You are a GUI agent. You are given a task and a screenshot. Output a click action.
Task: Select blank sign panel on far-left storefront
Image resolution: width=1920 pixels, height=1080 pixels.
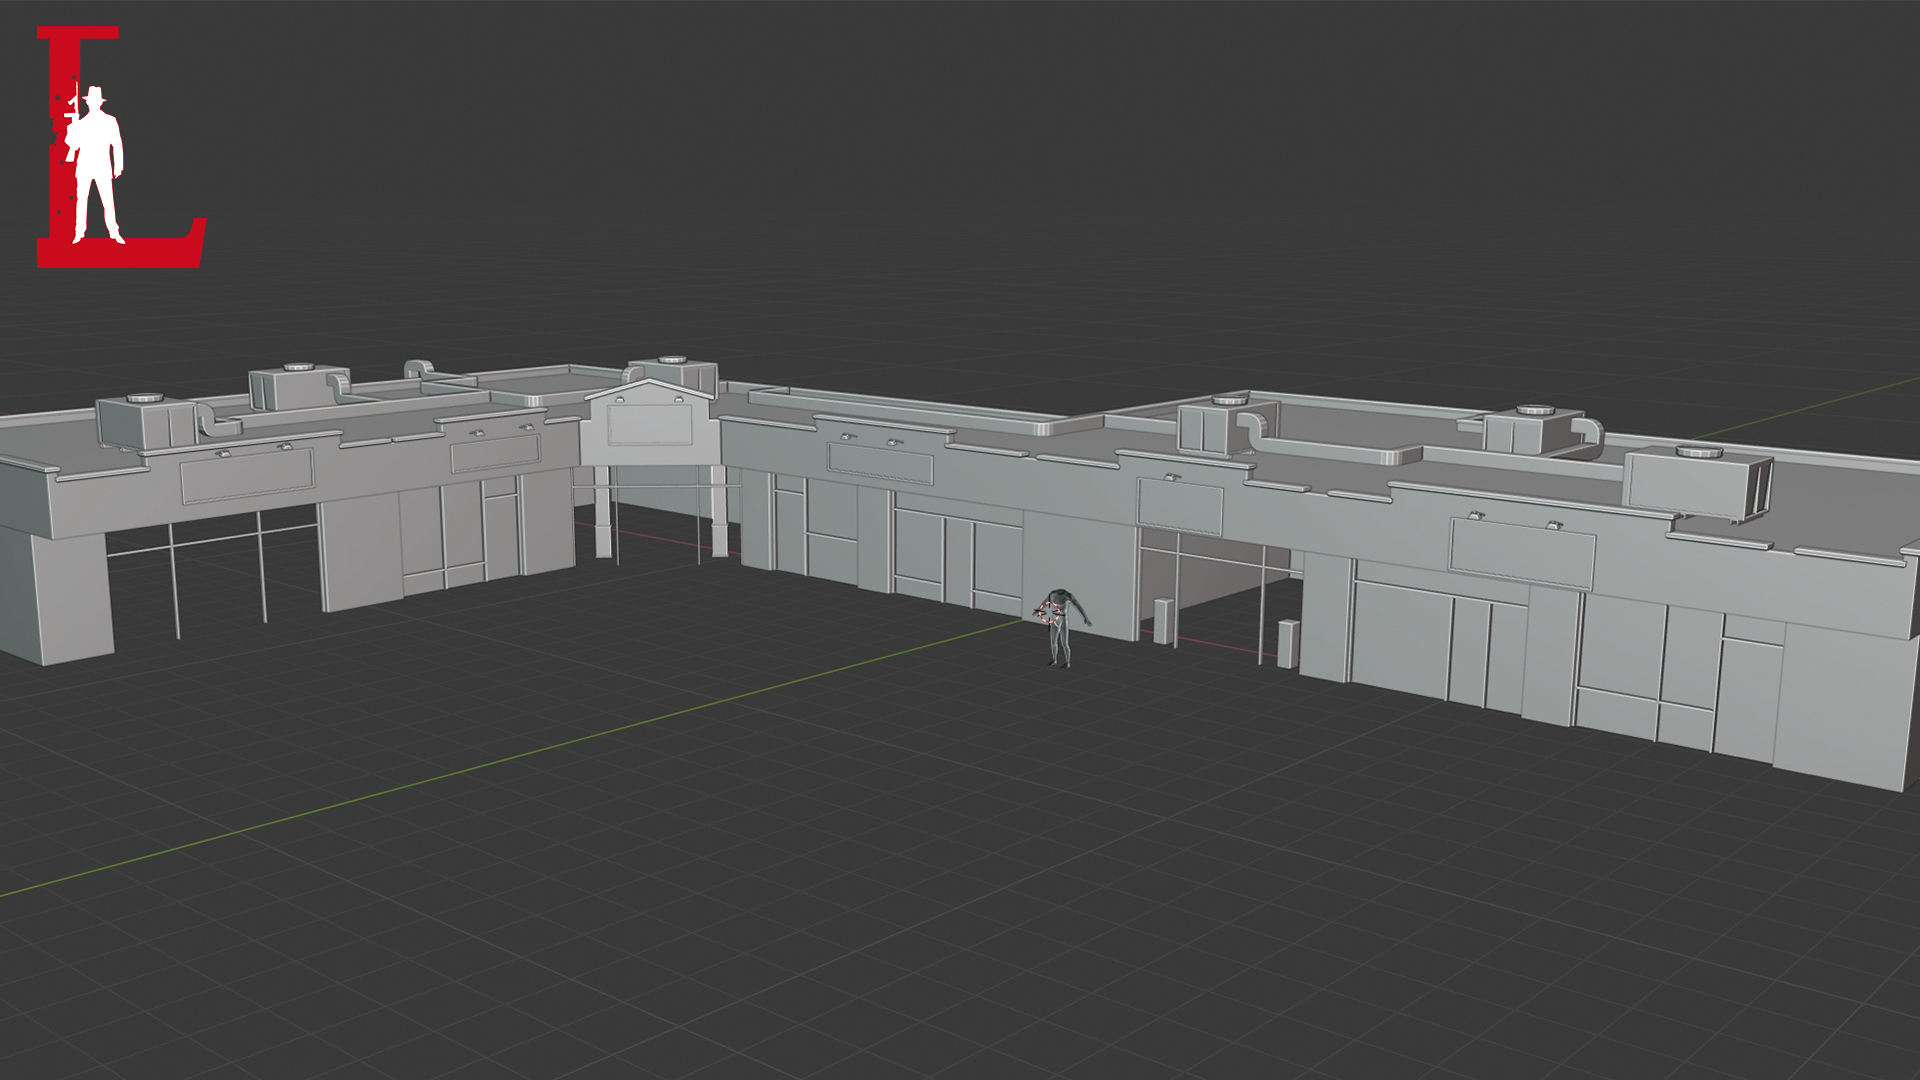coord(247,476)
